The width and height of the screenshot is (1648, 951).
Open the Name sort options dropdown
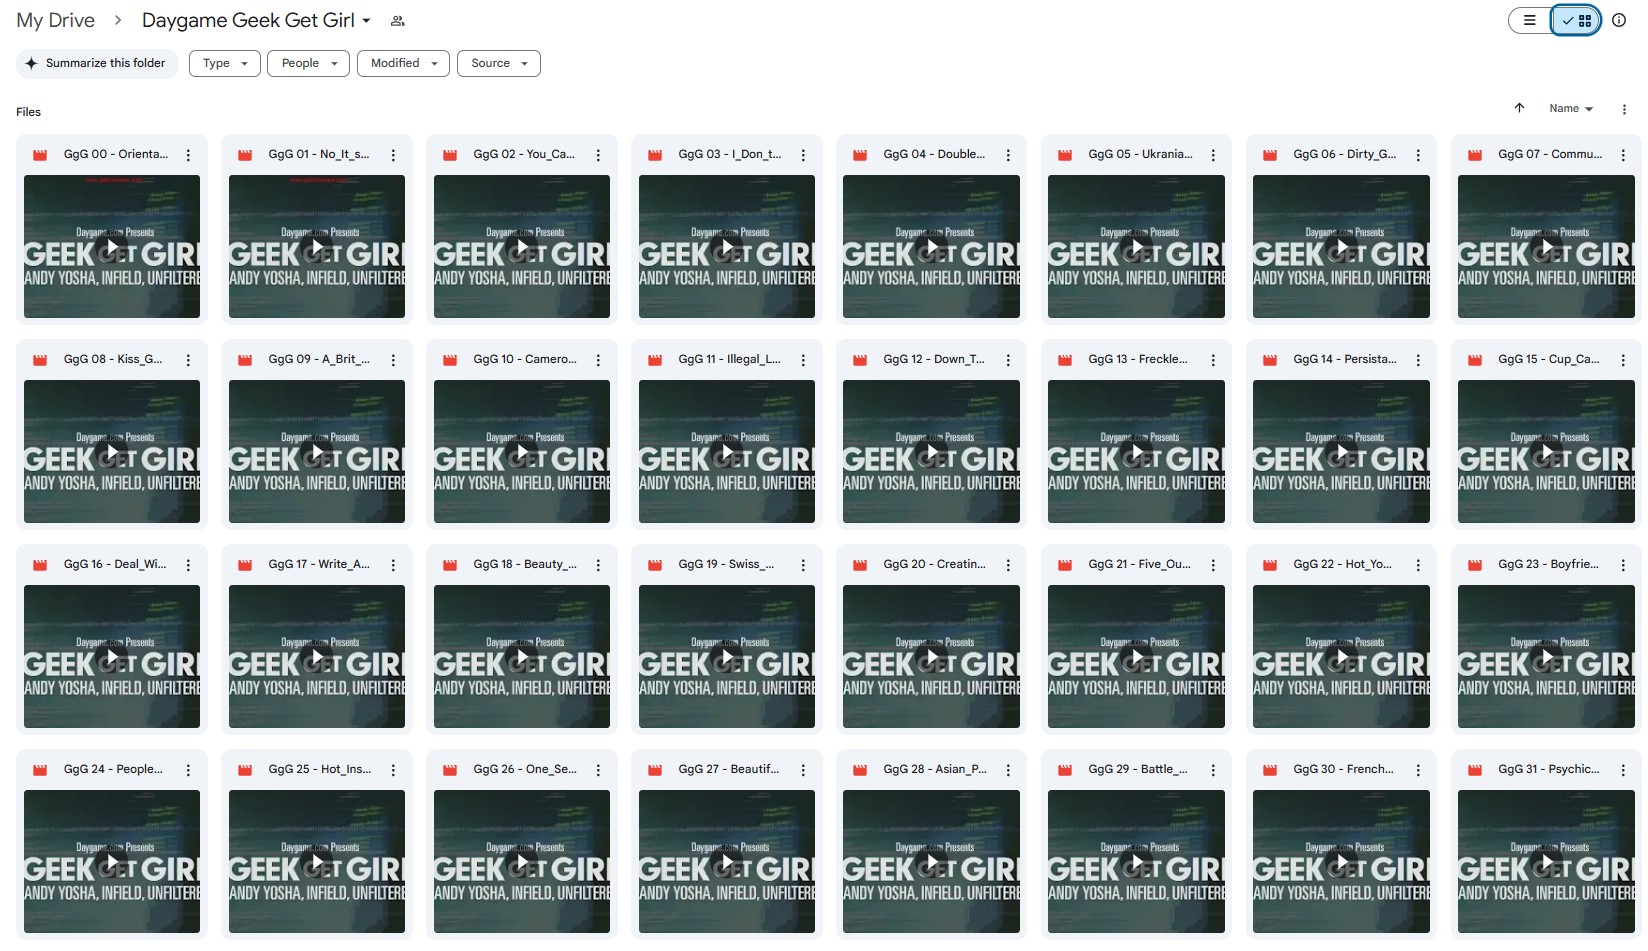(1570, 109)
